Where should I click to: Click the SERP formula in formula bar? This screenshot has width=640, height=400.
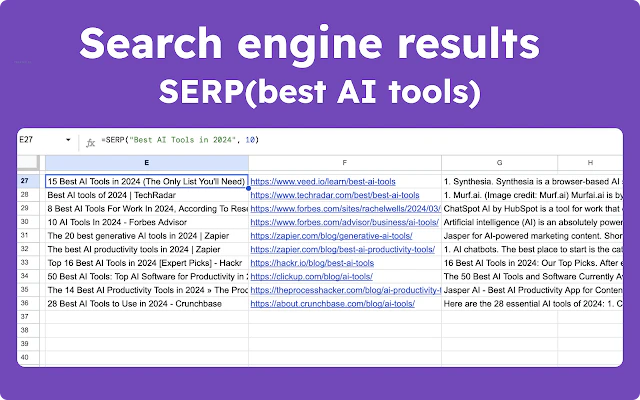pyautogui.click(x=180, y=140)
